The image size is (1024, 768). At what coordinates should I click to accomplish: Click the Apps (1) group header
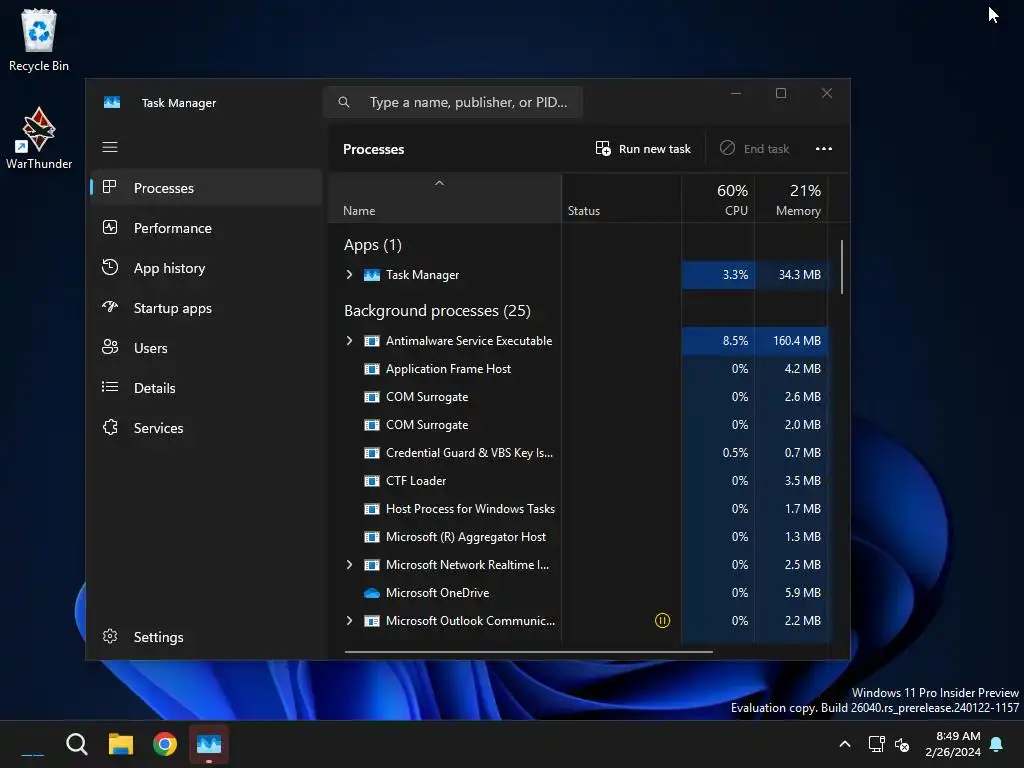click(x=372, y=245)
